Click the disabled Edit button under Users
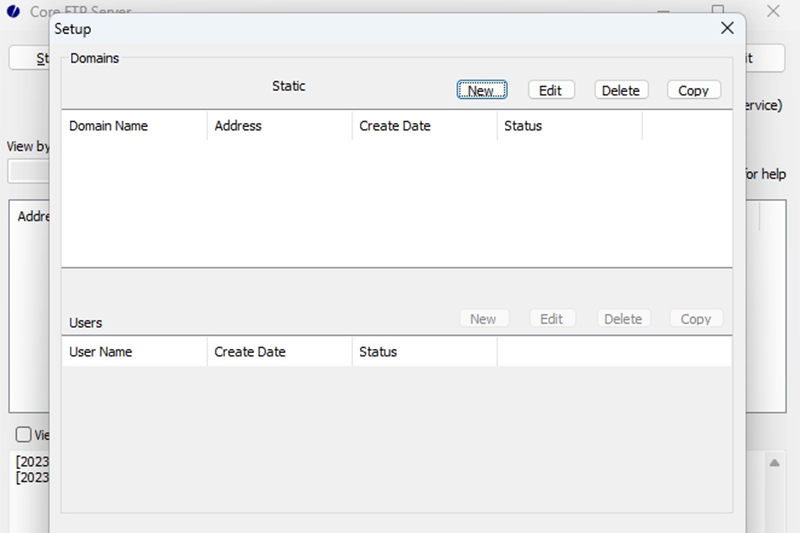 click(x=552, y=319)
